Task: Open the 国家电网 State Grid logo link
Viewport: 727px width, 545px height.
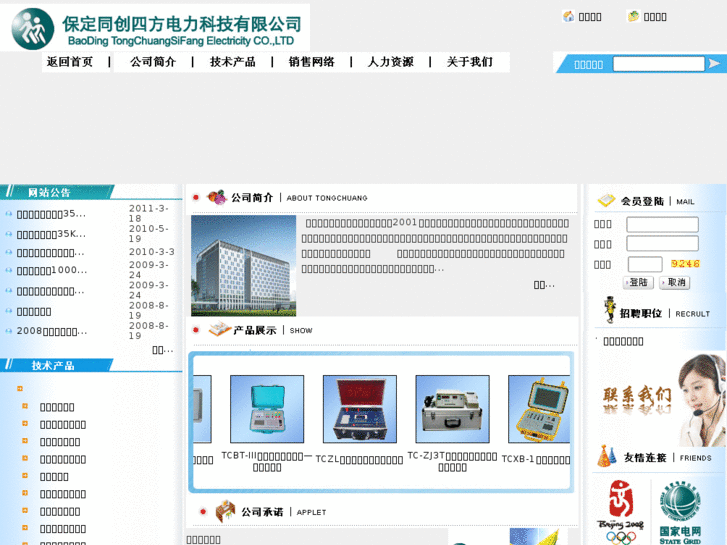Action: click(680, 513)
